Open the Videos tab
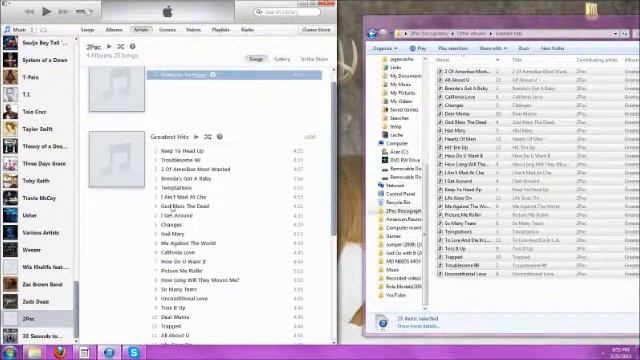The height and width of the screenshot is (360, 640). coord(193,30)
